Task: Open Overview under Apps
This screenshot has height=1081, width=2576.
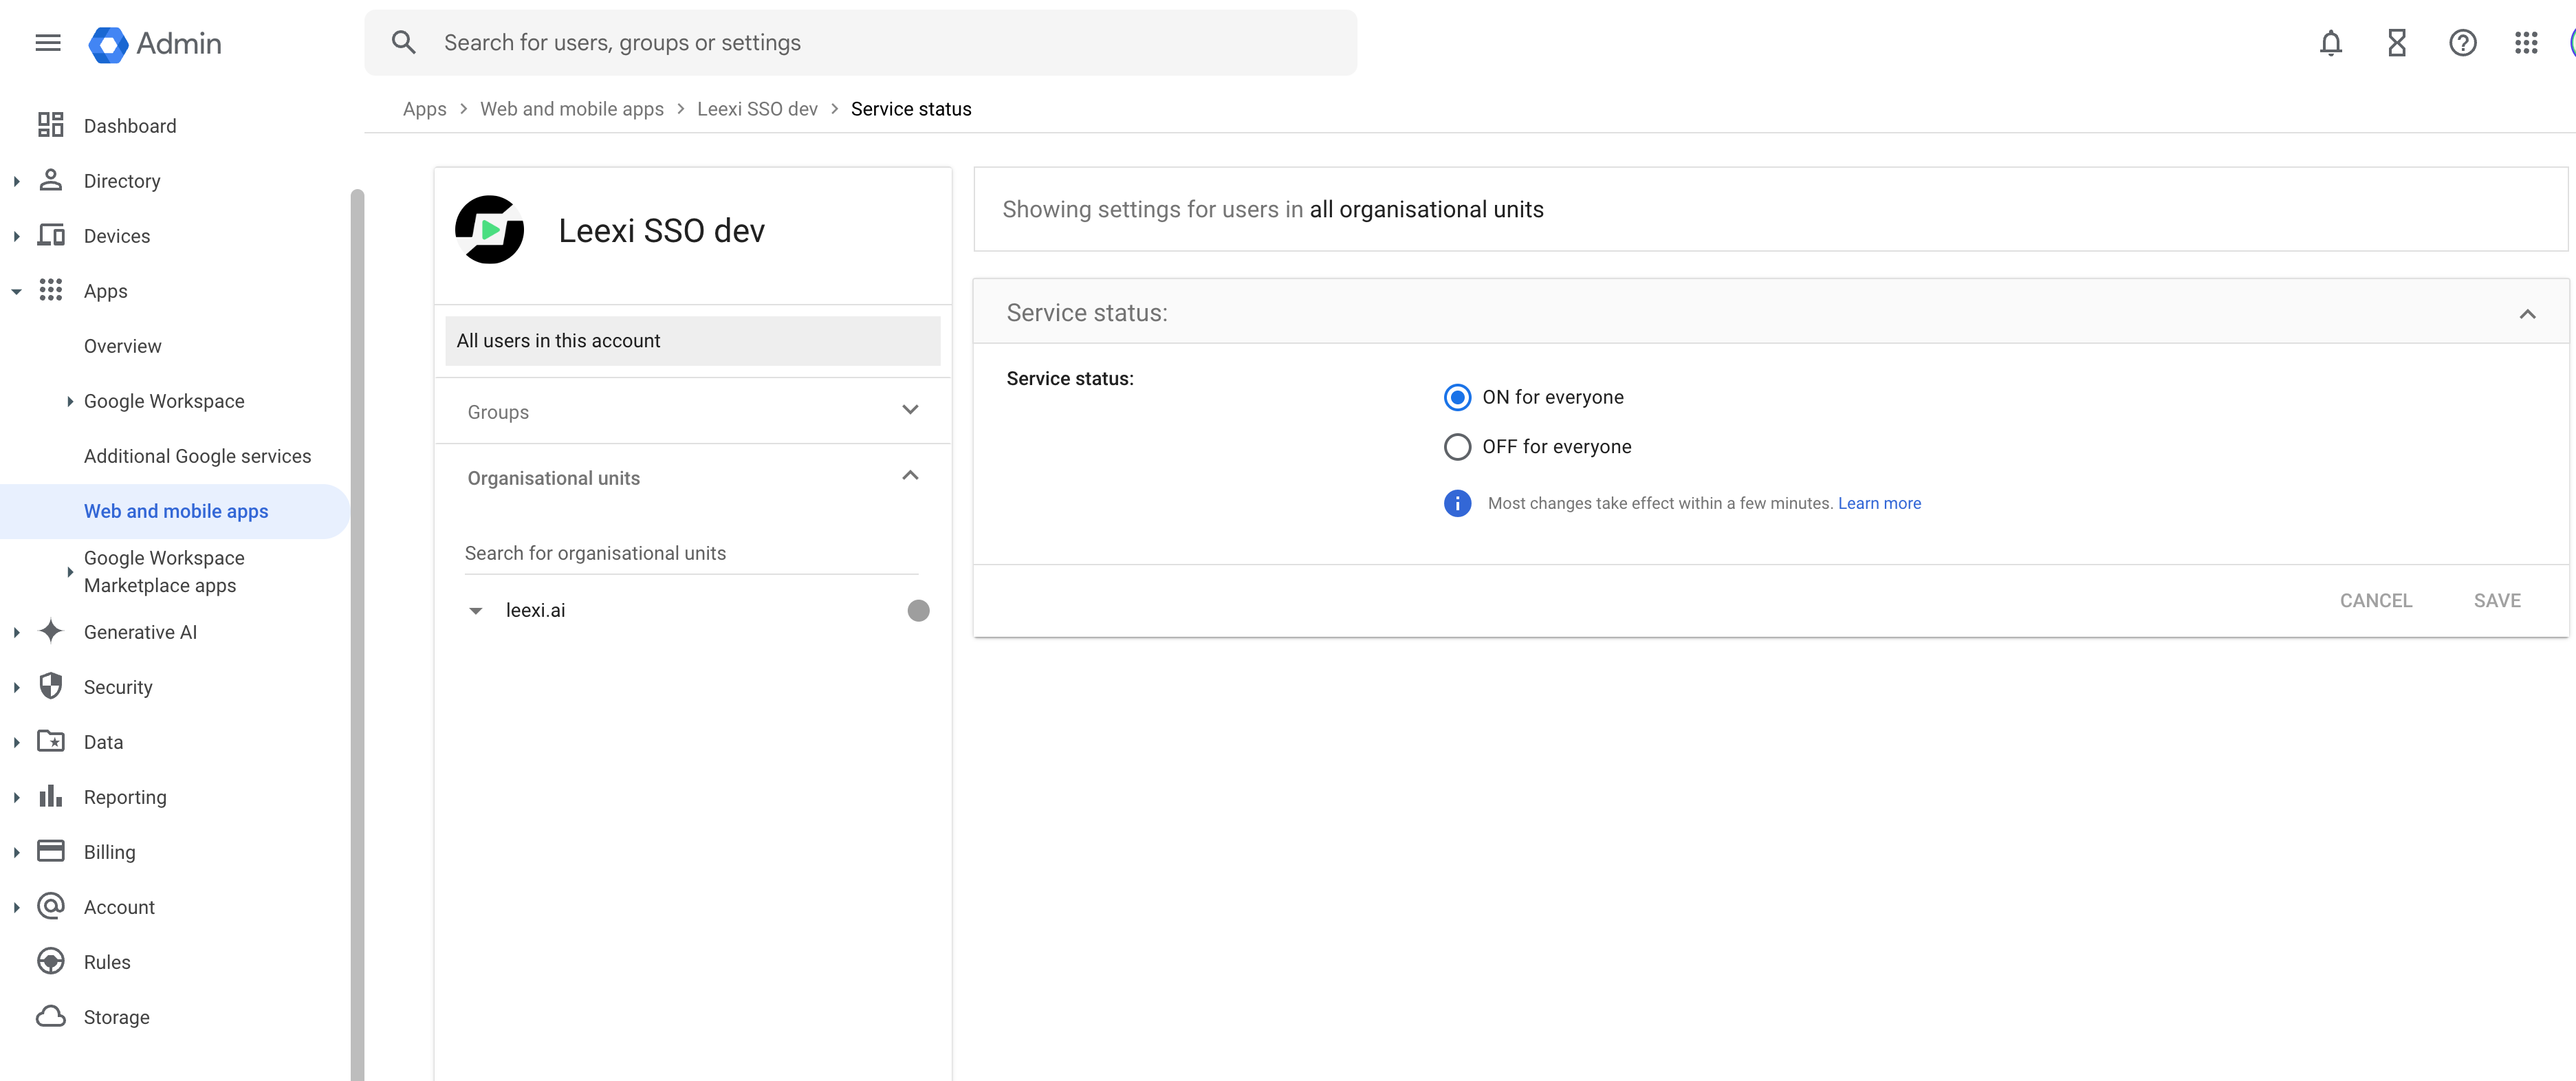Action: point(122,346)
